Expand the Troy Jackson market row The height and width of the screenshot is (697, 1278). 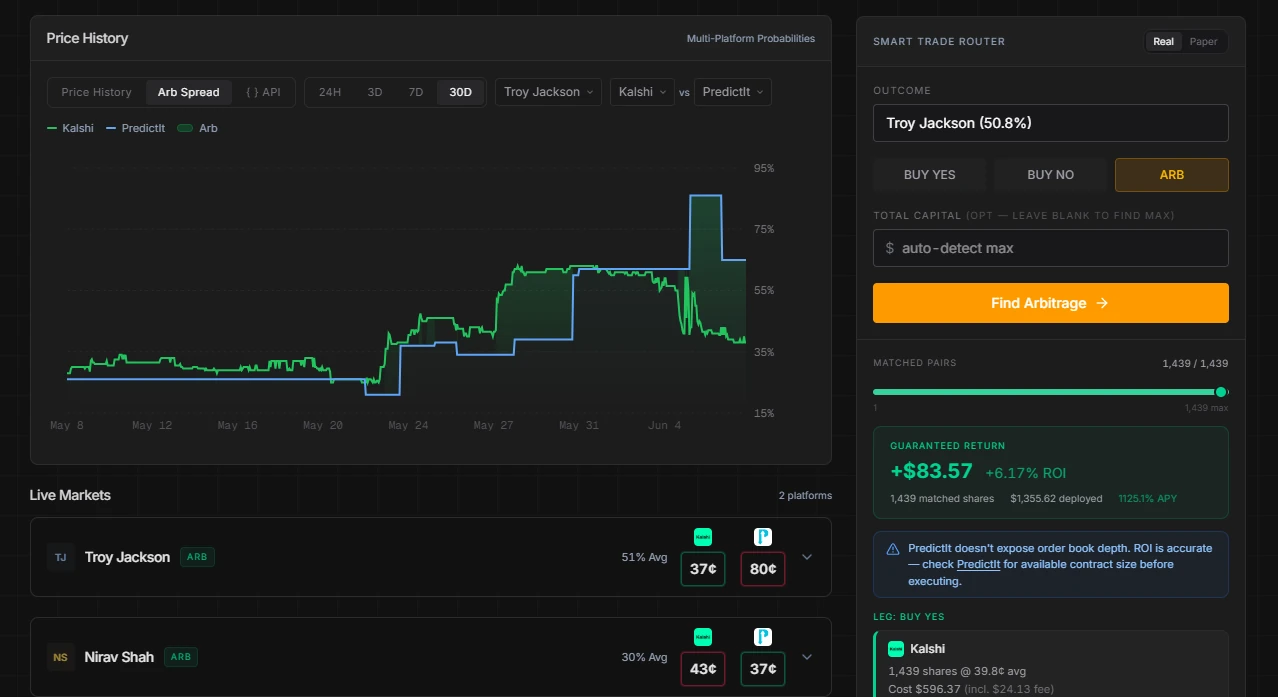coord(807,557)
